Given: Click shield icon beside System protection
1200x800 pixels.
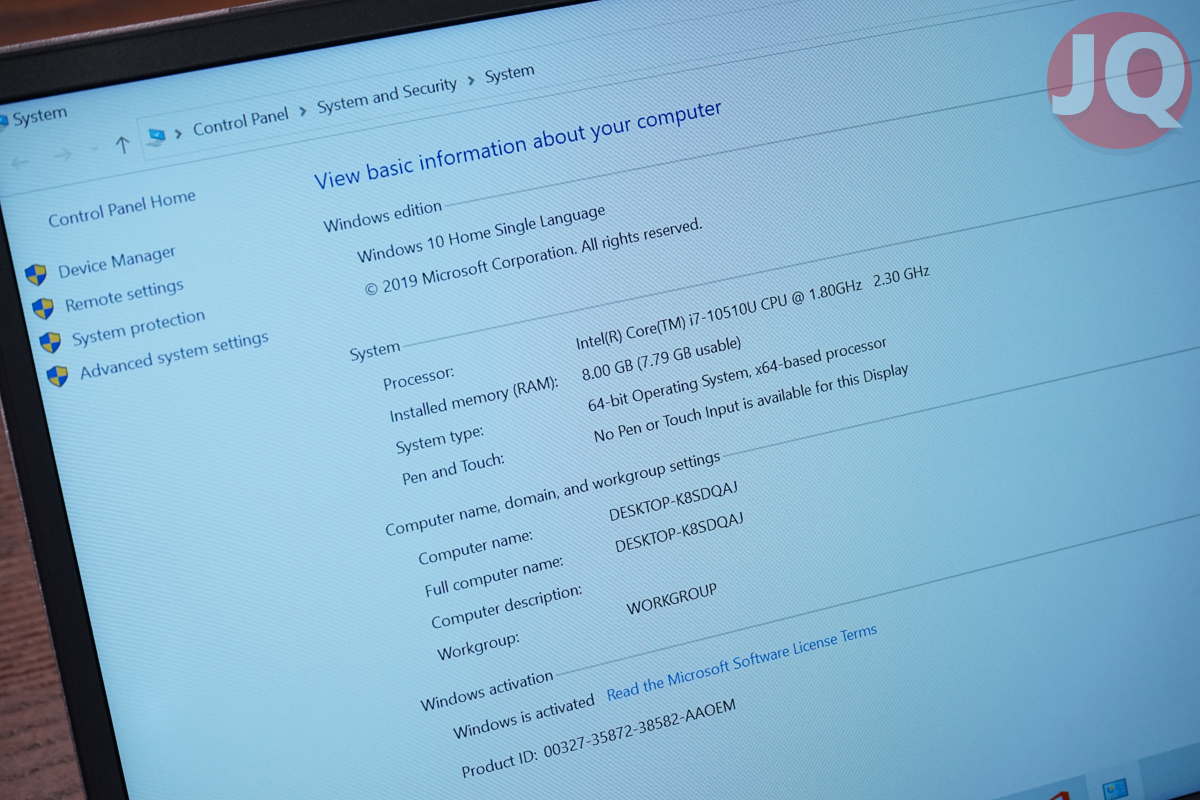Looking at the screenshot, I should point(50,342).
